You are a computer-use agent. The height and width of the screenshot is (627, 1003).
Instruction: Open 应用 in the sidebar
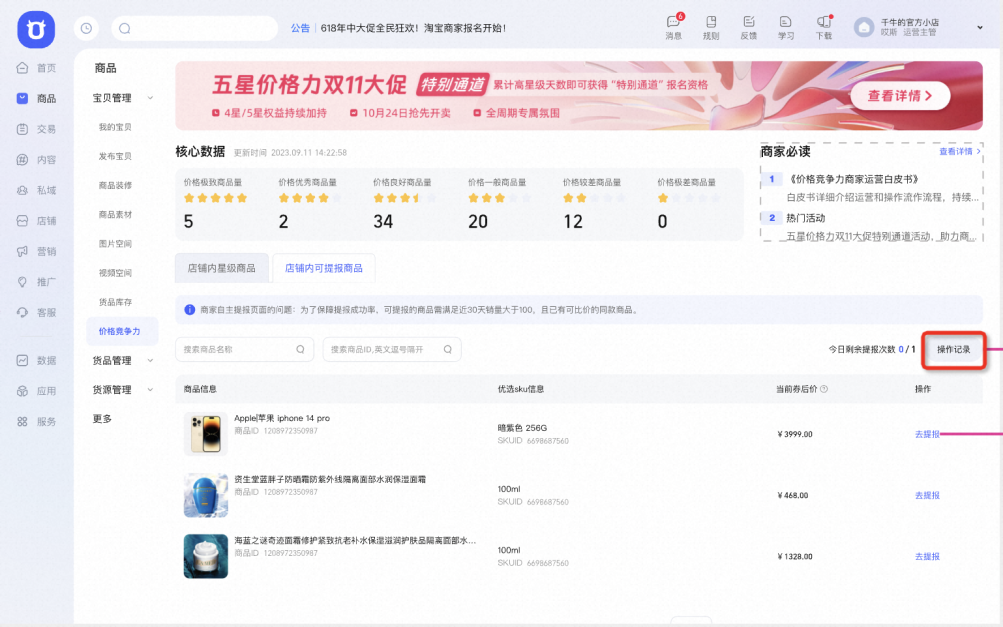coord(36,391)
